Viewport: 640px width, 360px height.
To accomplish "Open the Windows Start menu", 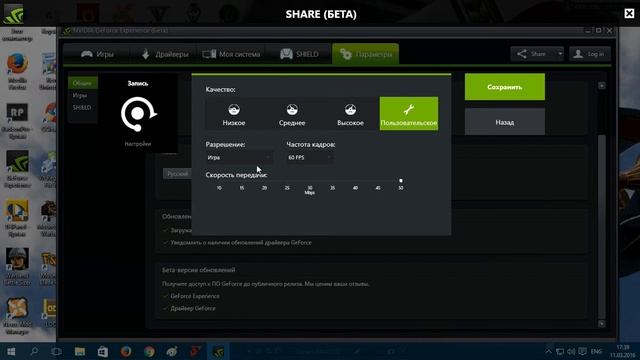I will coord(11,351).
